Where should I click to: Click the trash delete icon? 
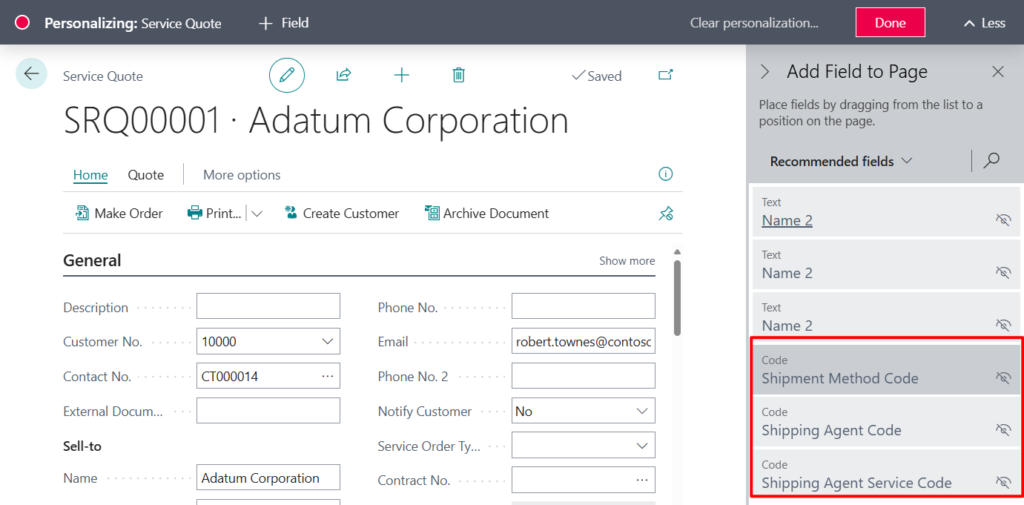pos(458,75)
